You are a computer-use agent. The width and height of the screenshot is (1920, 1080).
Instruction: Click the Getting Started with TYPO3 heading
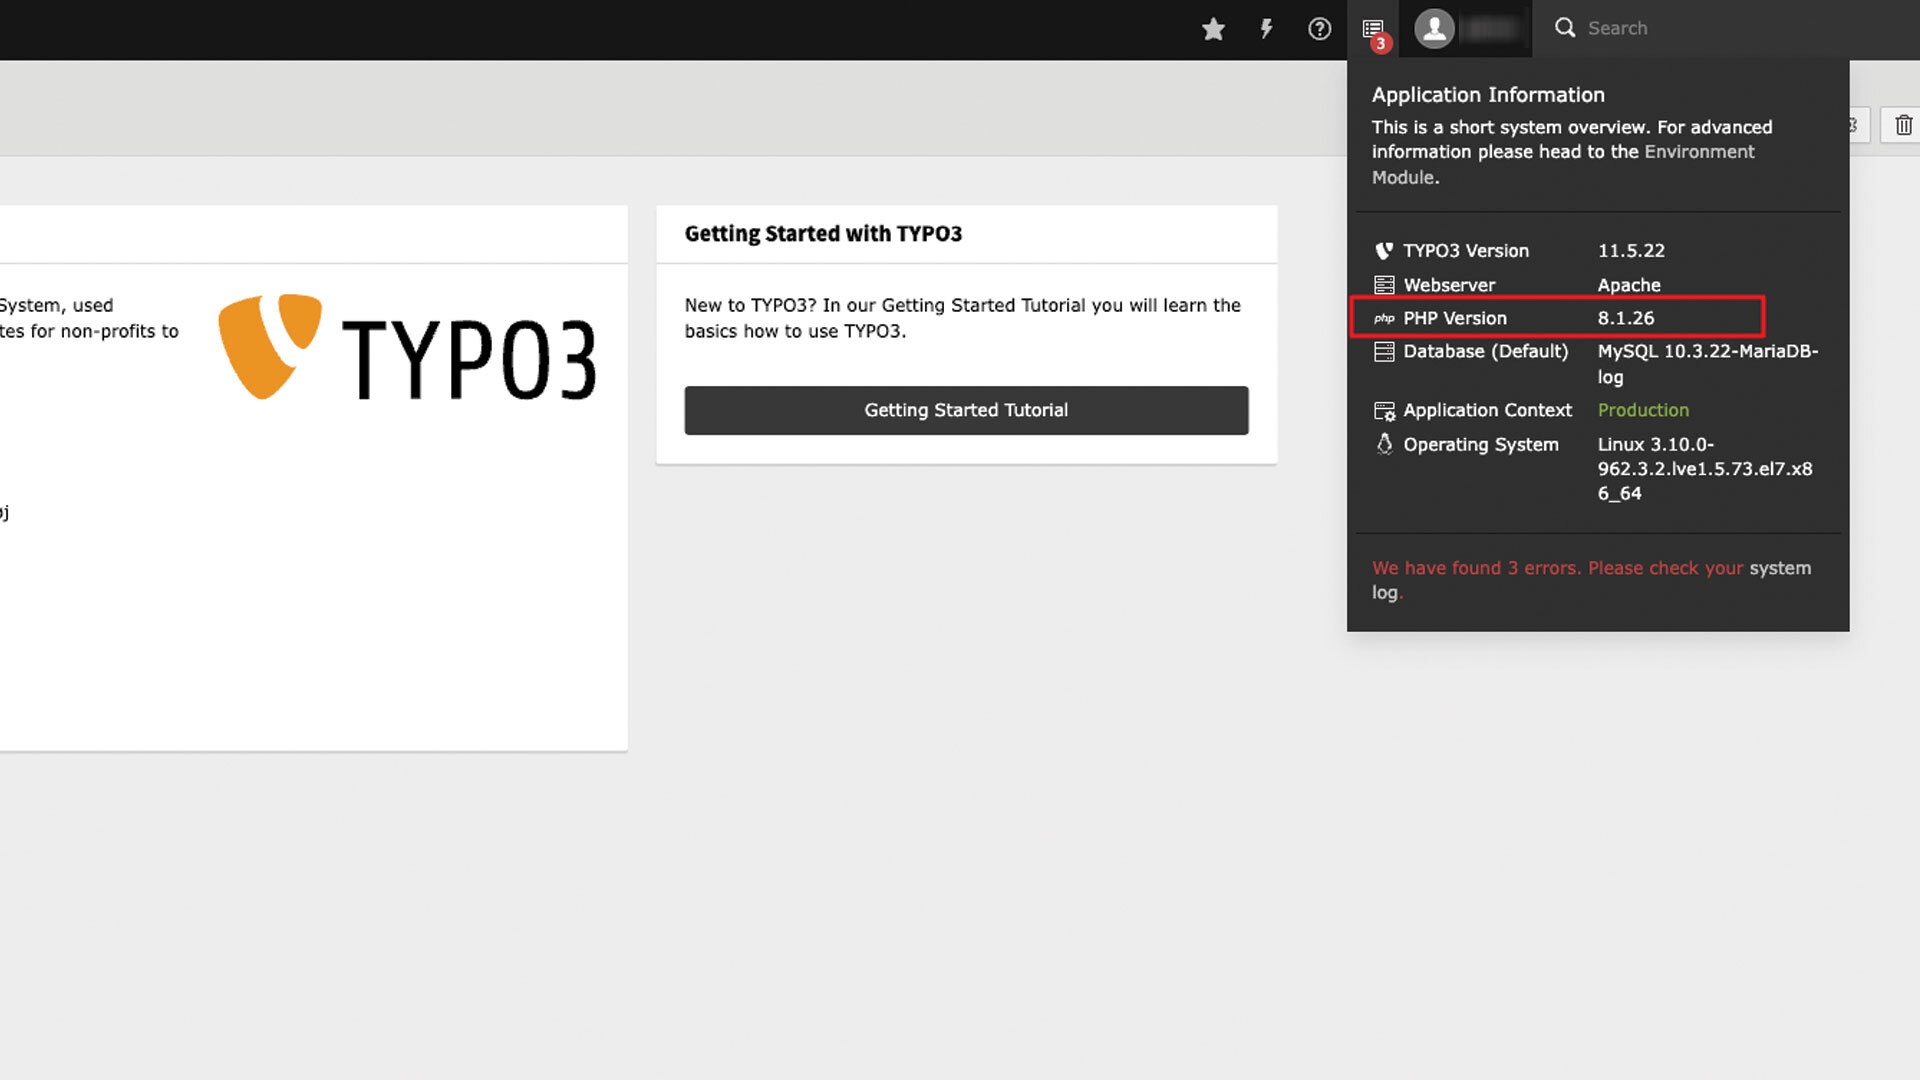823,233
